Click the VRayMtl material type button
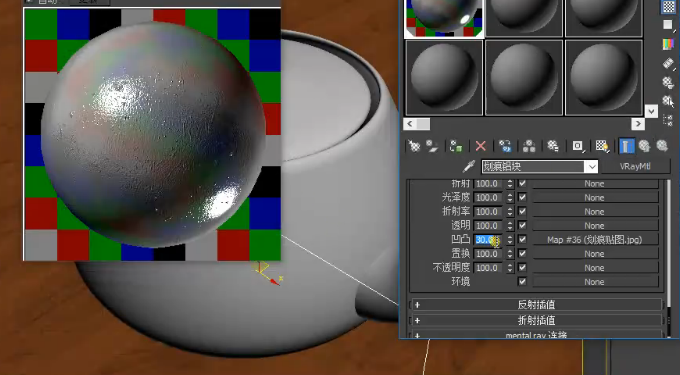 [x=635, y=166]
